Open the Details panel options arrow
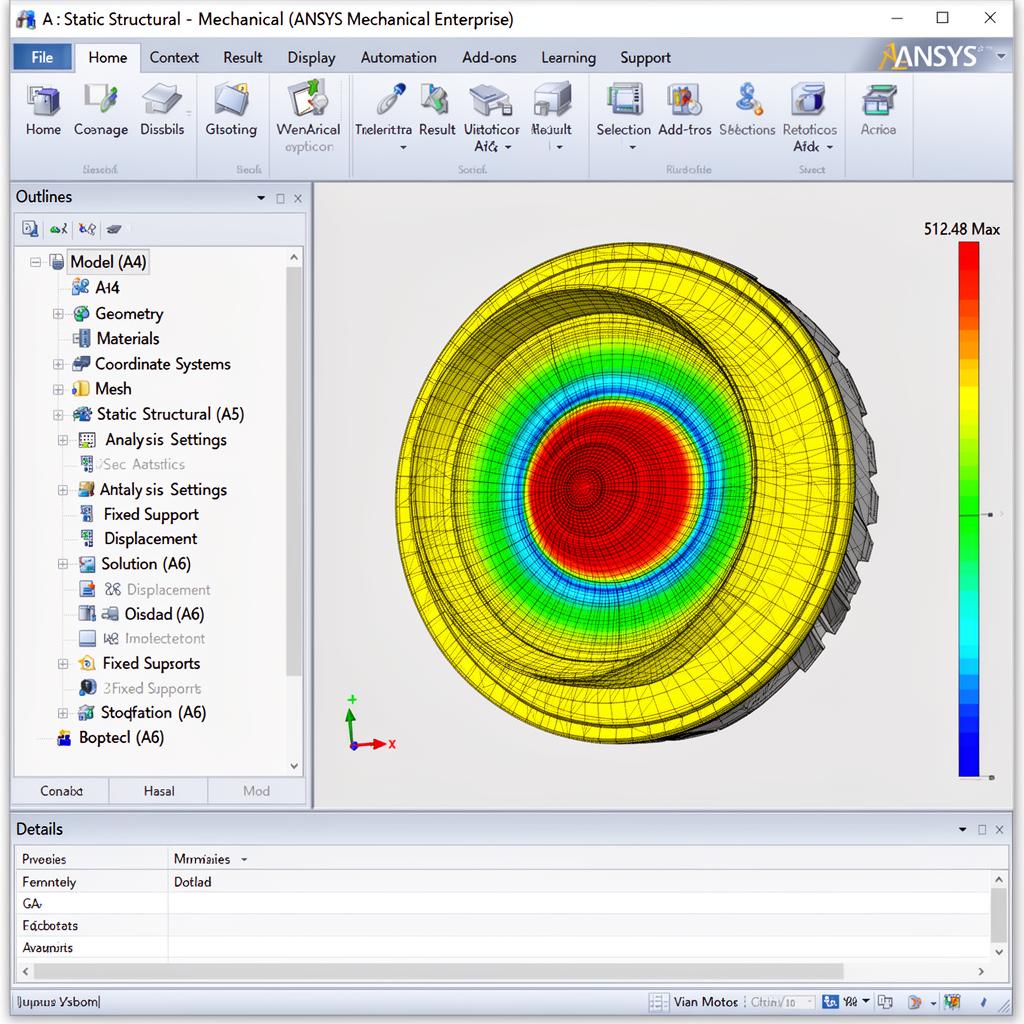This screenshot has width=1024, height=1024. [x=963, y=829]
